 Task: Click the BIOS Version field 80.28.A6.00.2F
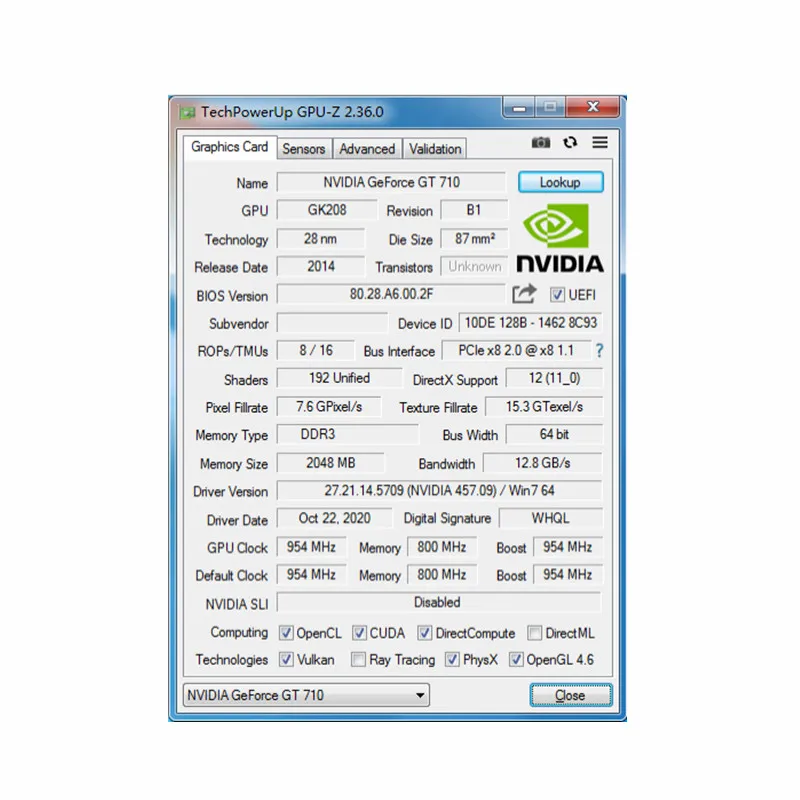tap(391, 294)
